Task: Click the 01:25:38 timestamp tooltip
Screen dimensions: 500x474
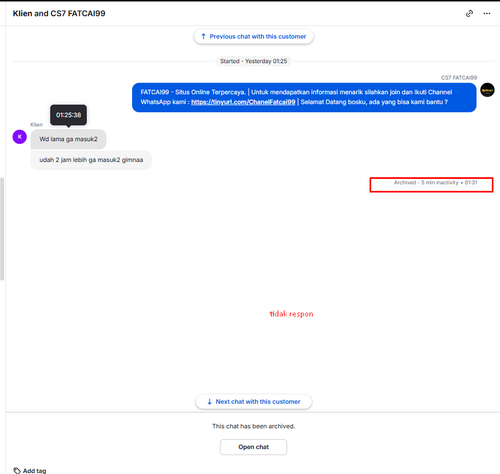Action: pos(69,115)
